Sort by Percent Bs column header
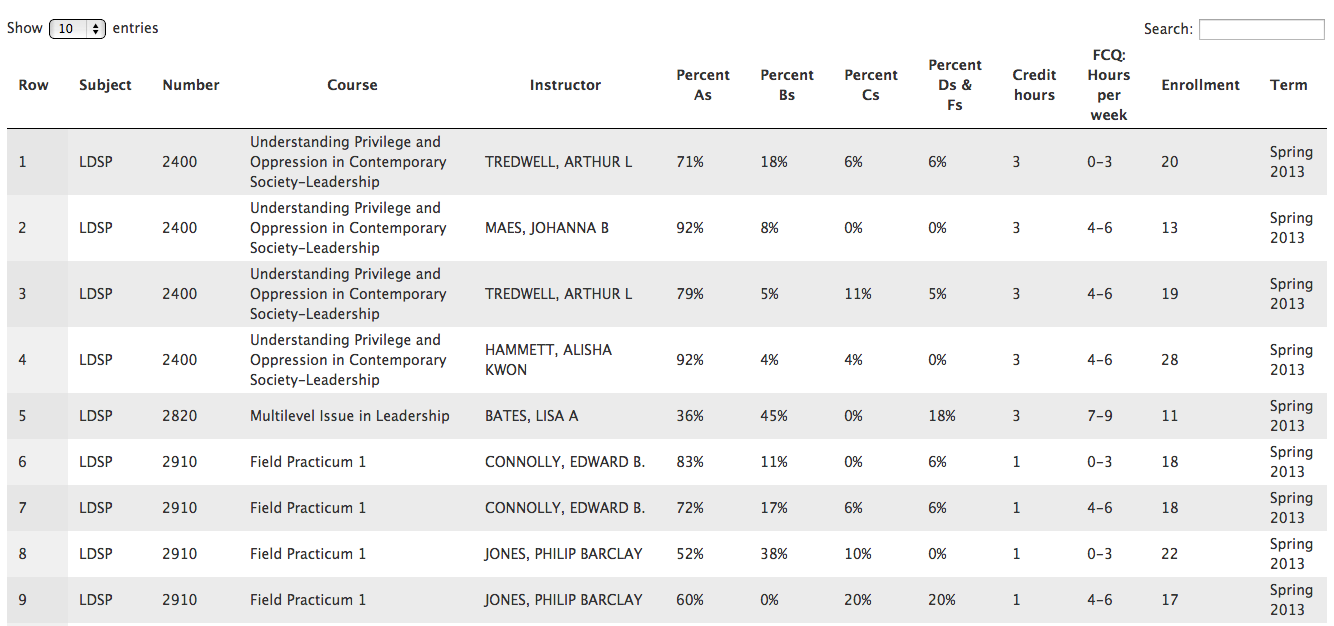Image resolution: width=1334 pixels, height=626 pixels. [787, 86]
